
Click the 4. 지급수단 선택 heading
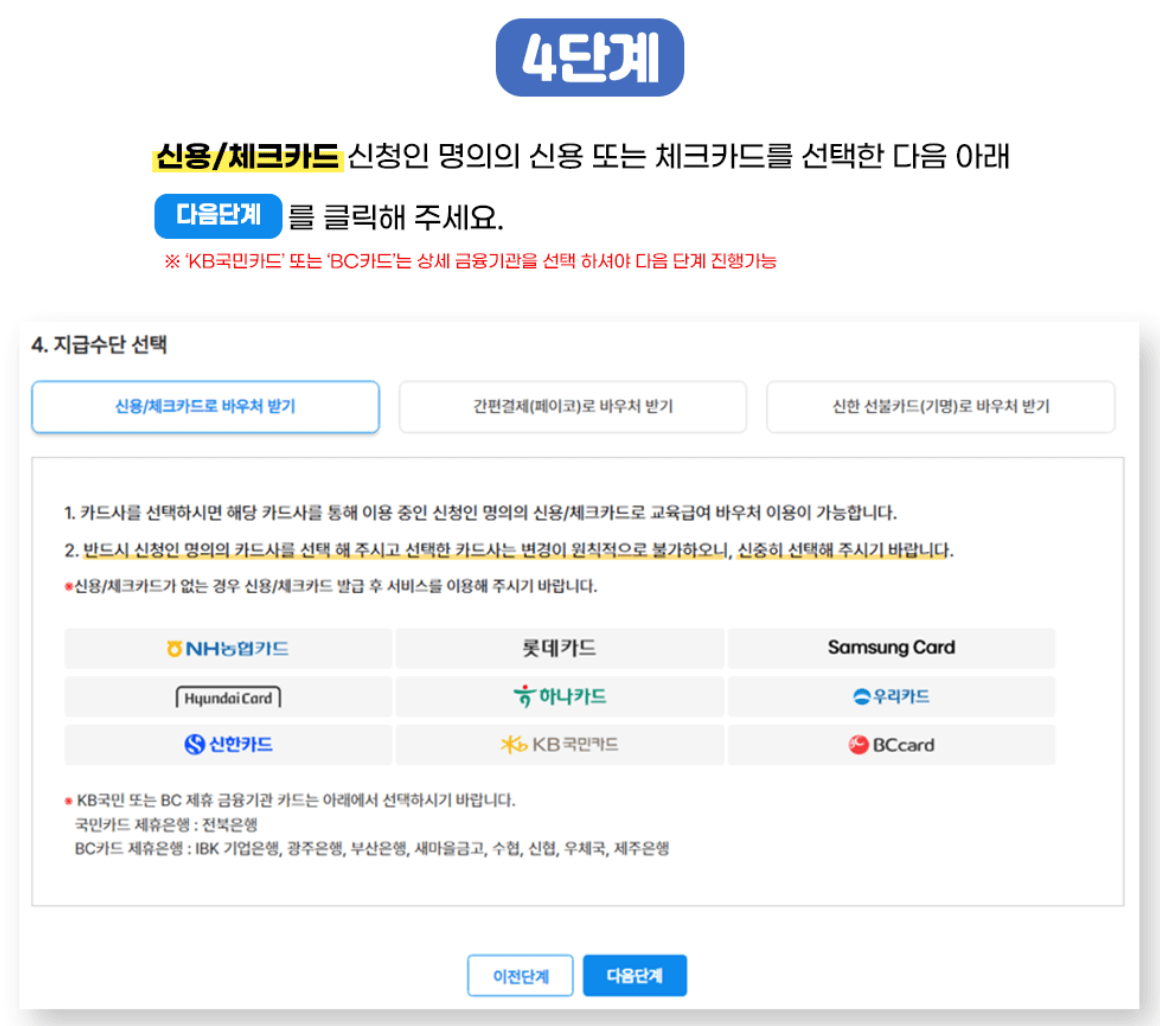(x=99, y=344)
